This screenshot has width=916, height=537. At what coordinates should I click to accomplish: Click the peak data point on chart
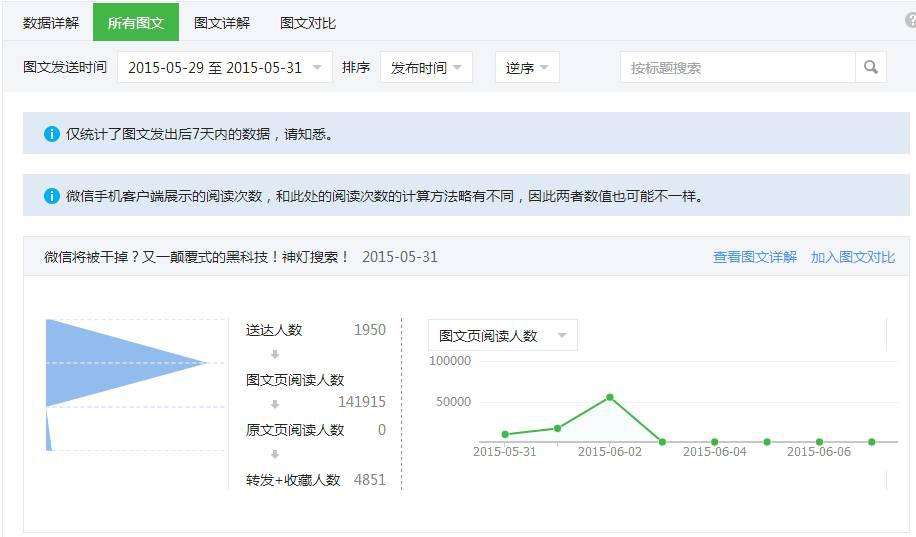(x=610, y=397)
